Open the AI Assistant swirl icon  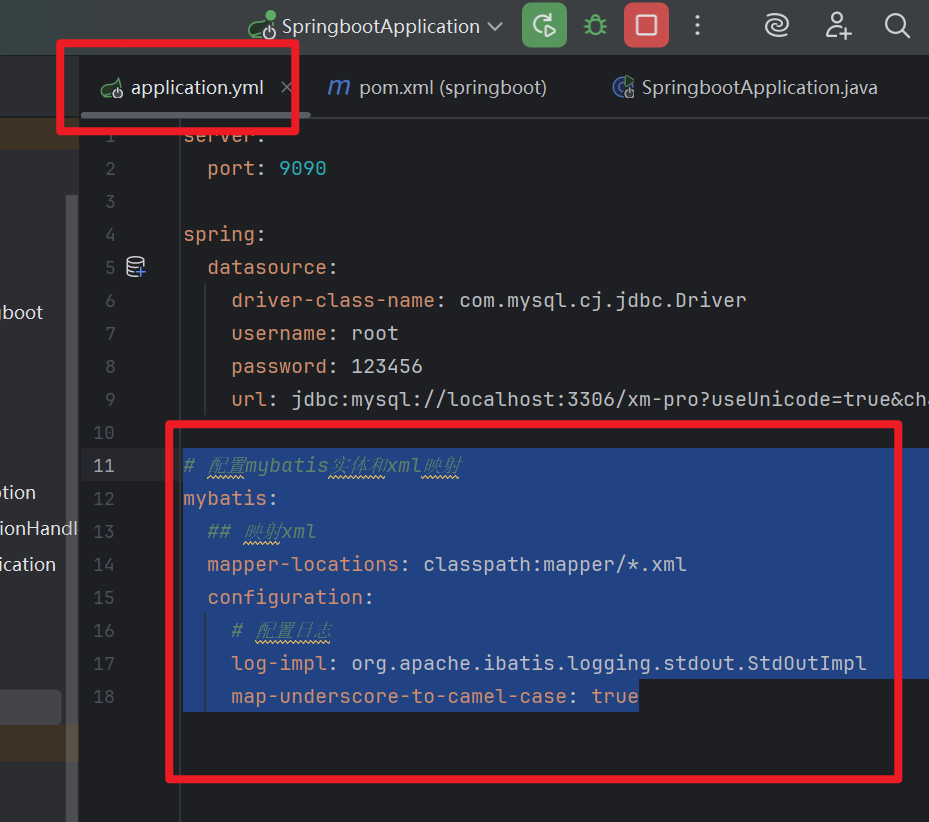(776, 25)
